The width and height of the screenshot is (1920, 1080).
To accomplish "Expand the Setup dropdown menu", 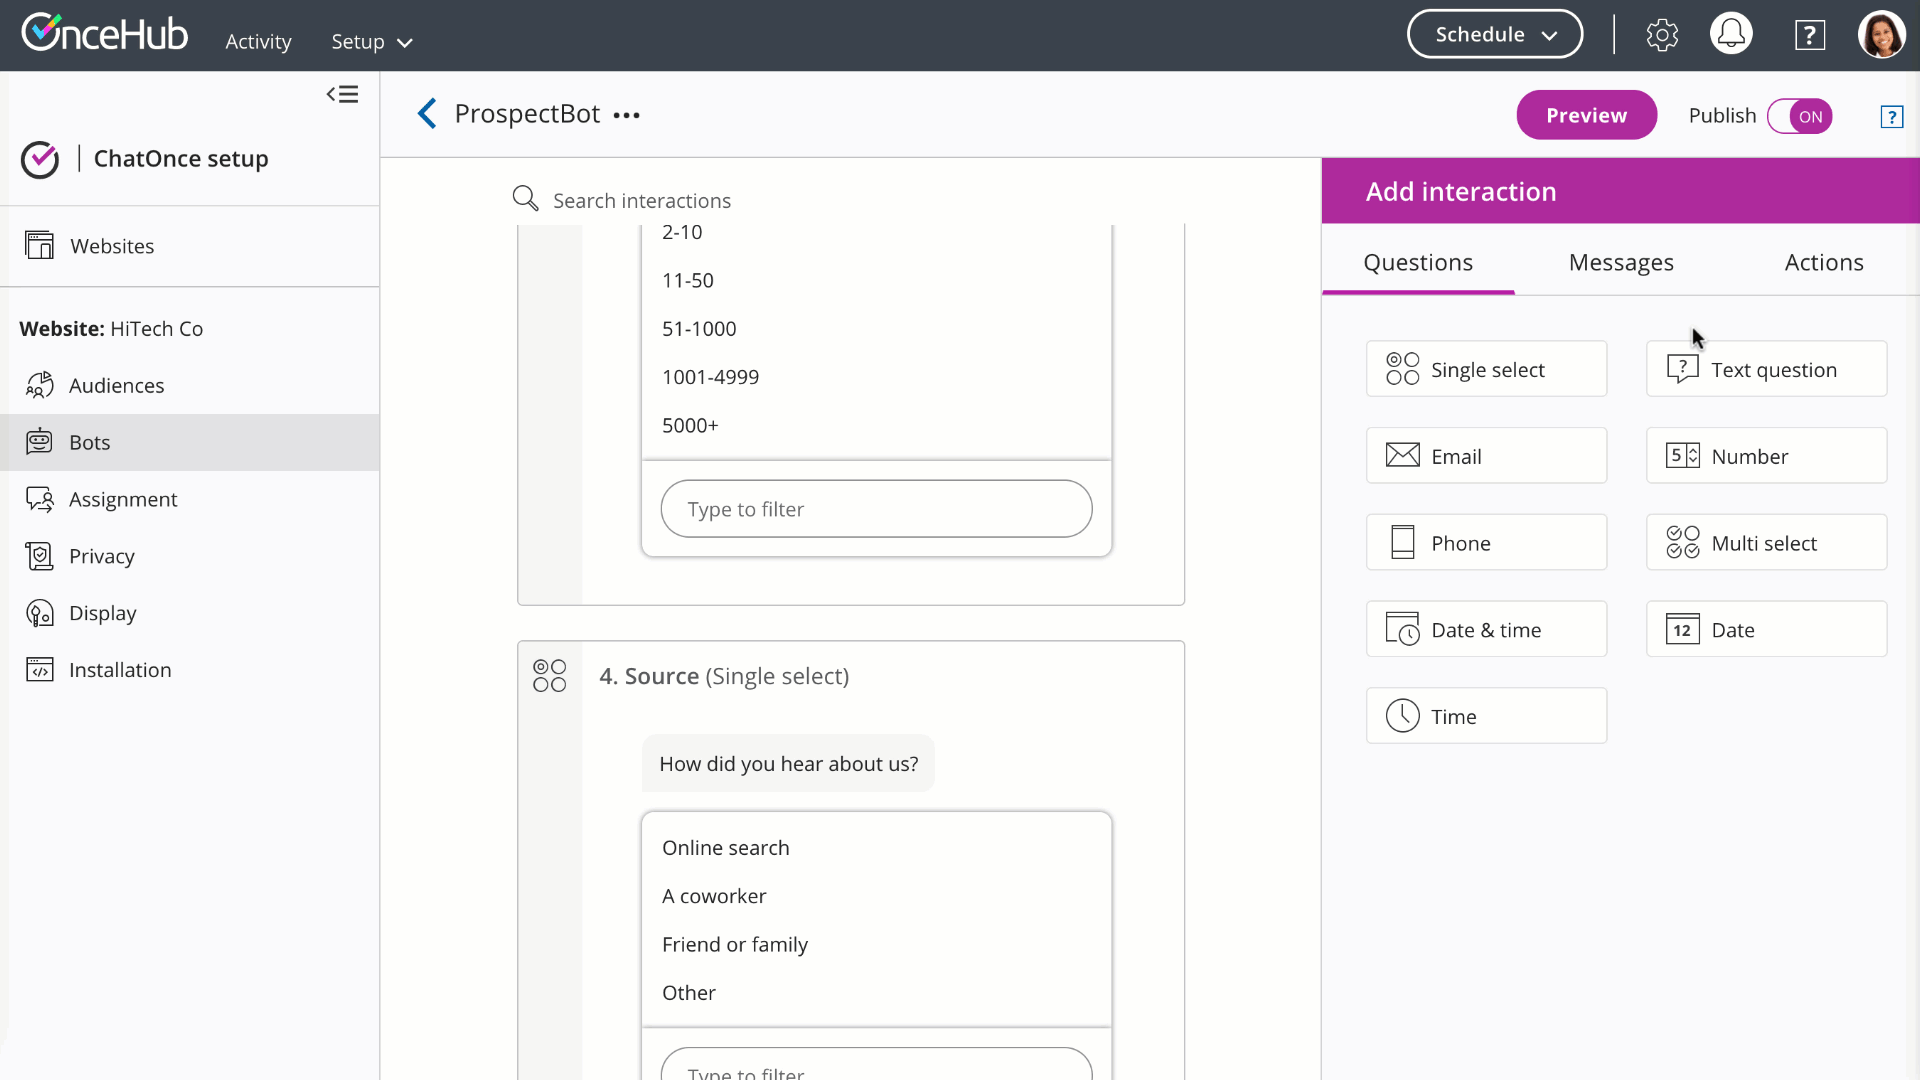I will click(372, 42).
